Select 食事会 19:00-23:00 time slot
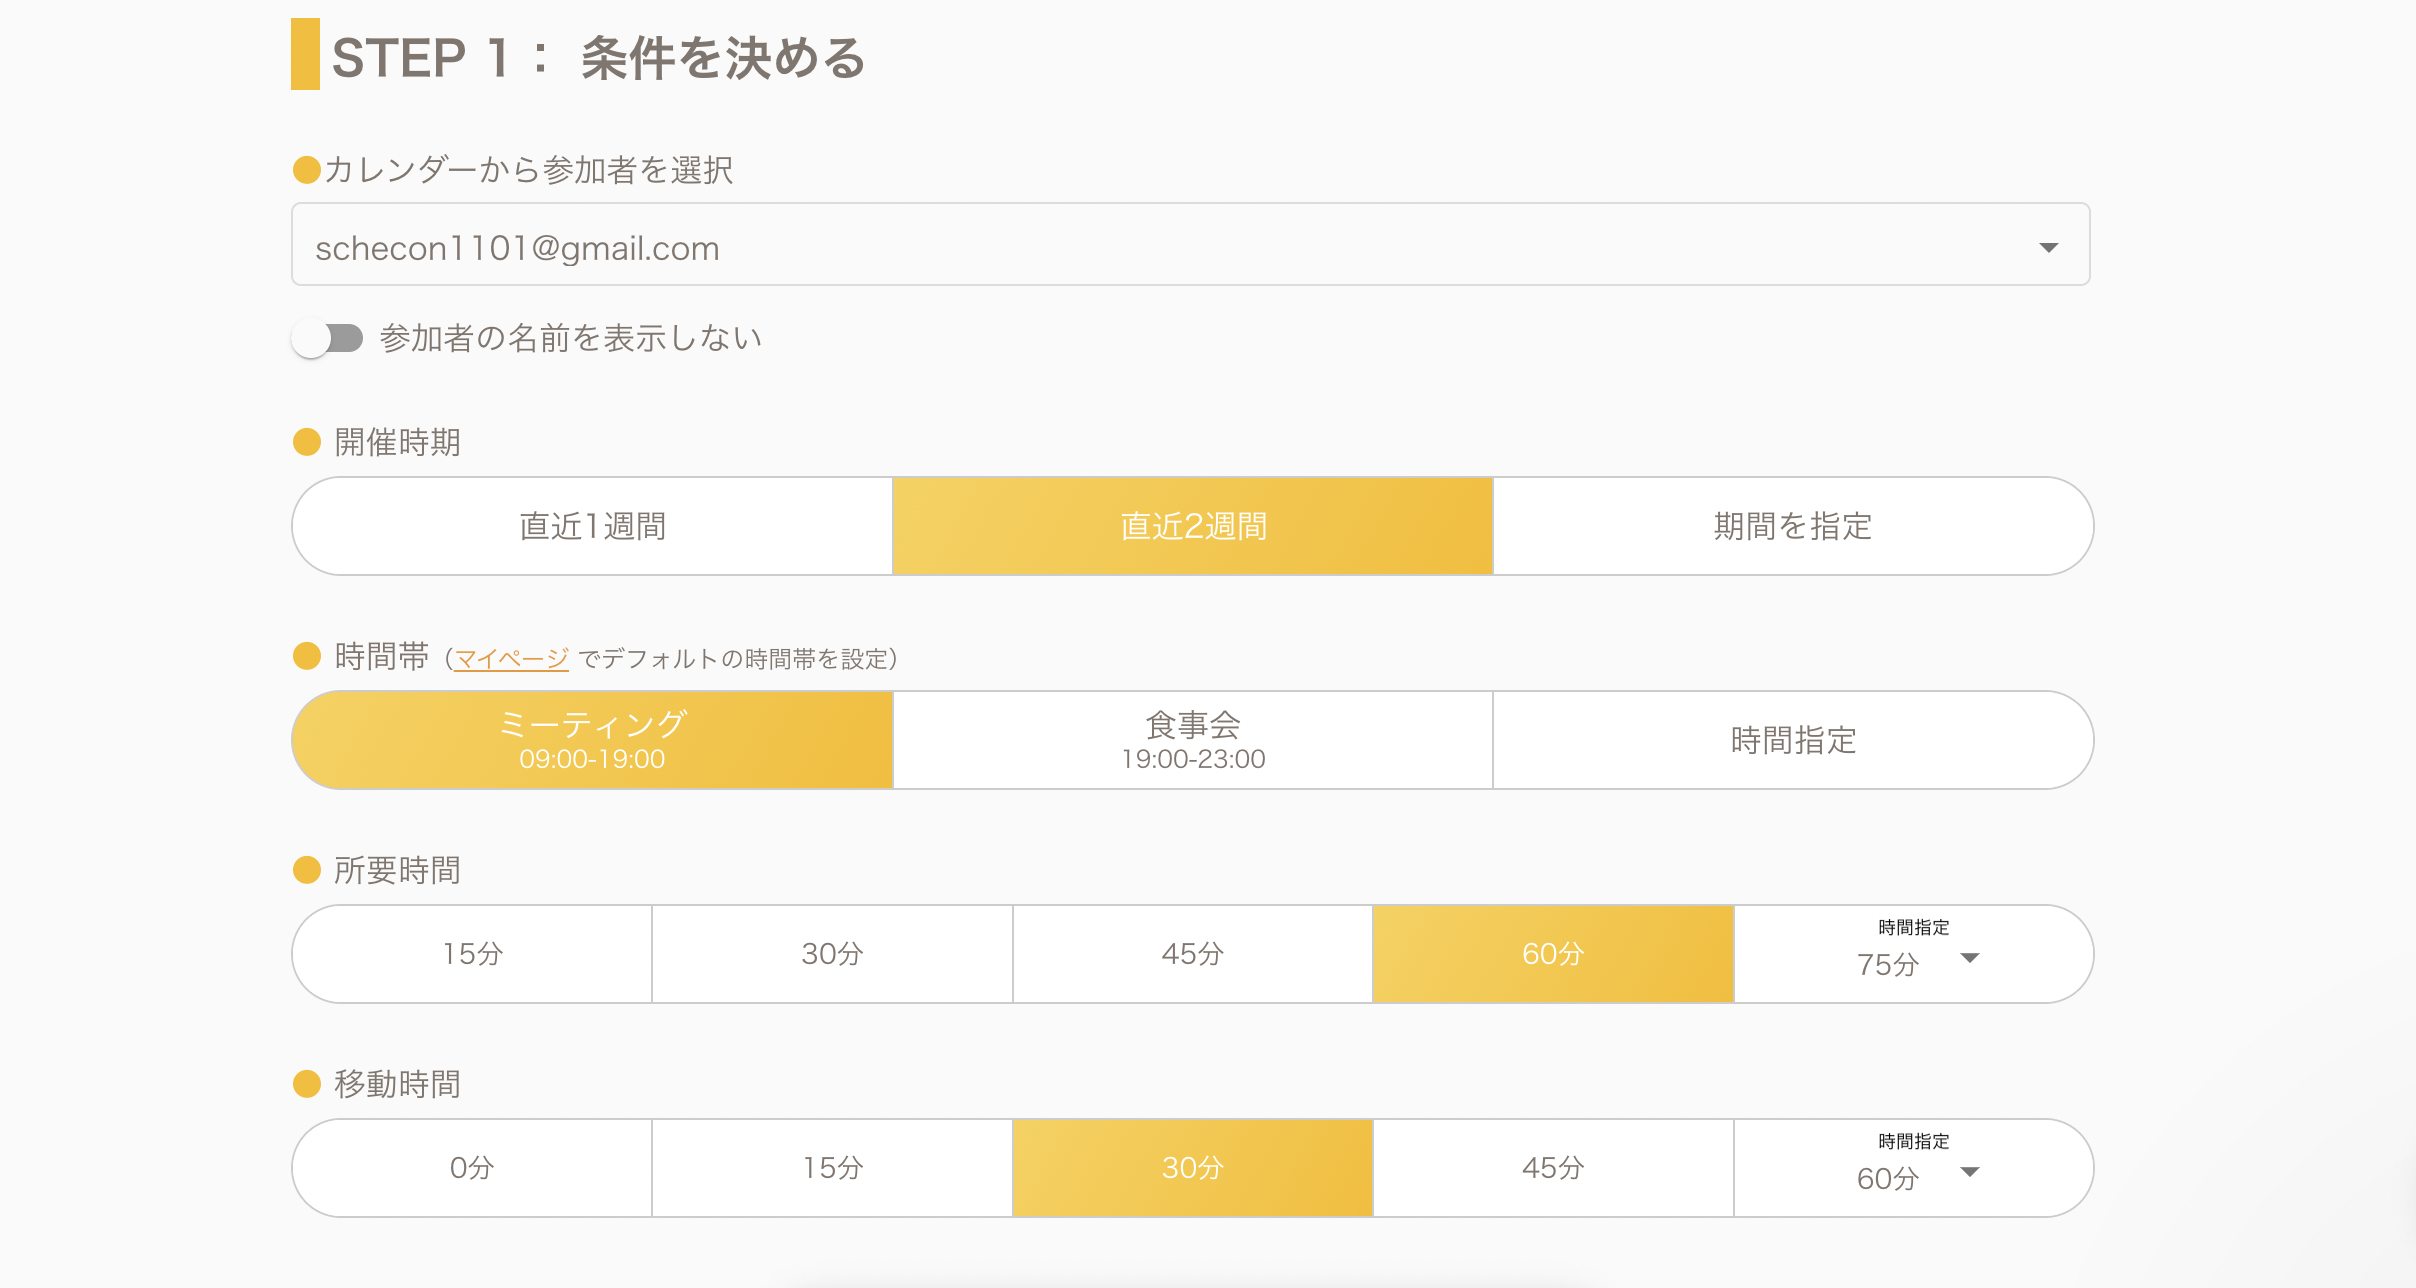 pos(1192,740)
